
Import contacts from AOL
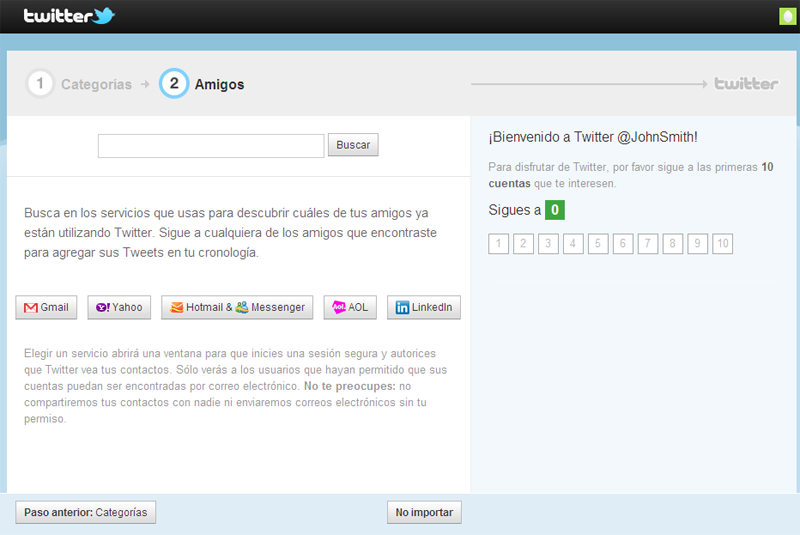click(x=350, y=308)
